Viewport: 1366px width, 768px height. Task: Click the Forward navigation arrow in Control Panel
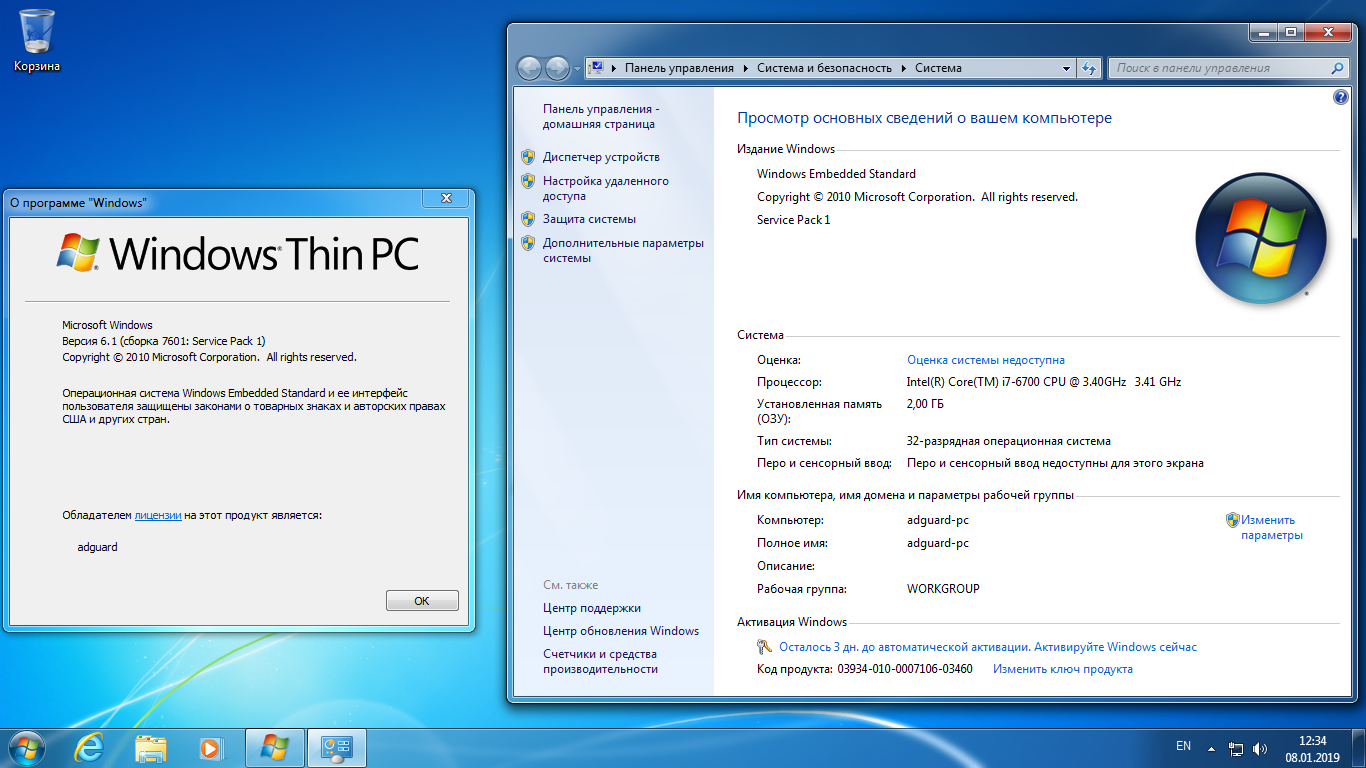[557, 68]
